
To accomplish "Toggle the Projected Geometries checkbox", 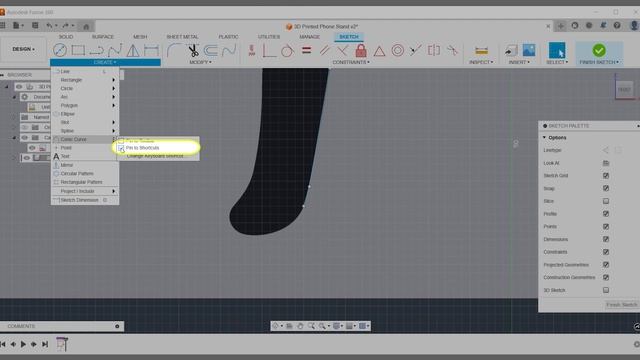I will [606, 264].
